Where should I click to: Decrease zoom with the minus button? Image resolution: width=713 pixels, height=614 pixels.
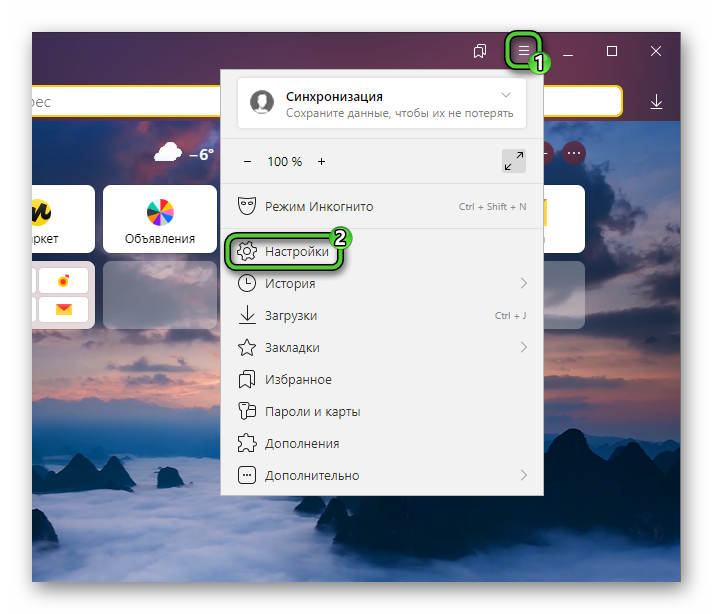[247, 161]
